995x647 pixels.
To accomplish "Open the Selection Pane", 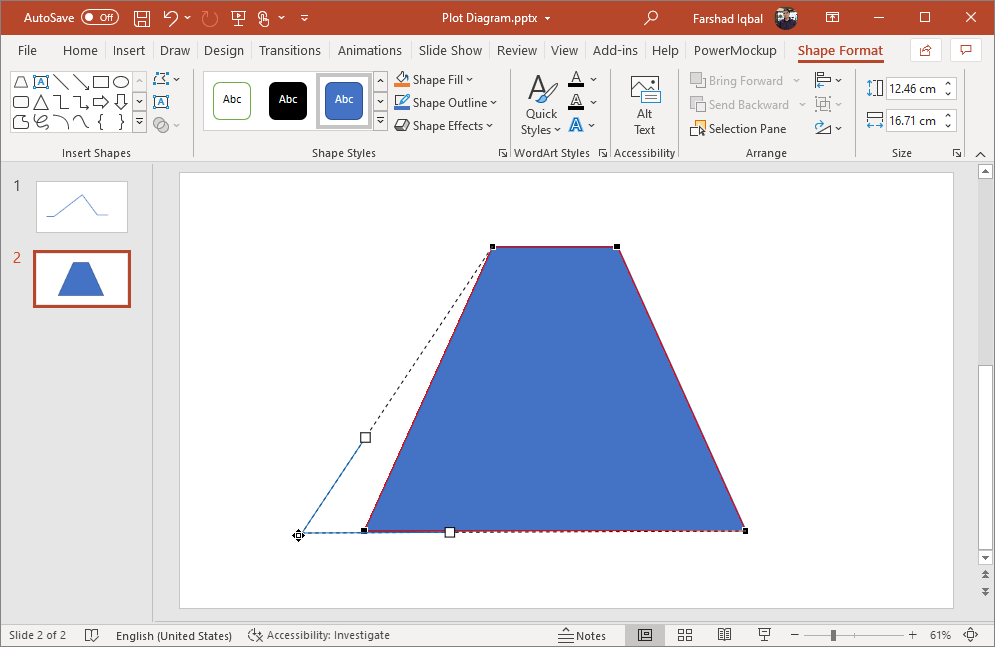I will (x=738, y=128).
